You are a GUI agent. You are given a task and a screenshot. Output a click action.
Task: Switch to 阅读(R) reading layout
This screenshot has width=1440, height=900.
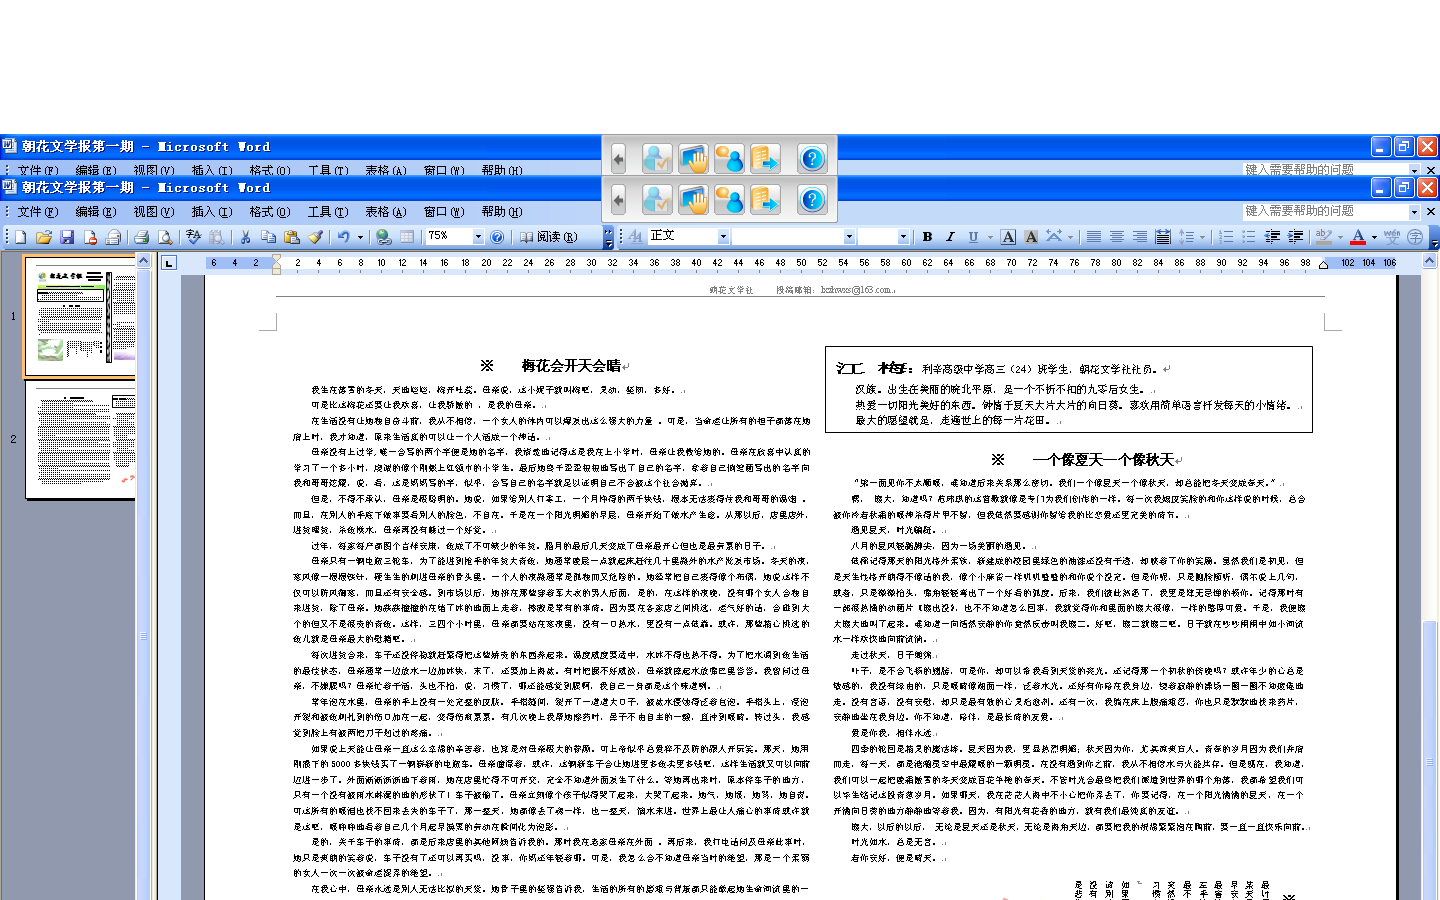(x=549, y=237)
